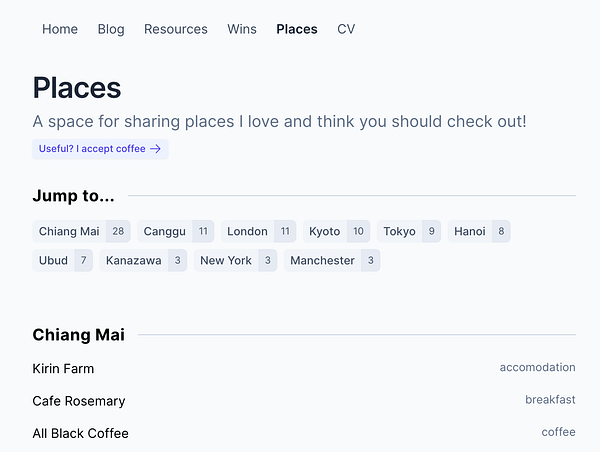Viewport: 600px width, 452px height.
Task: Select the Places navigation item
Action: (x=297, y=29)
